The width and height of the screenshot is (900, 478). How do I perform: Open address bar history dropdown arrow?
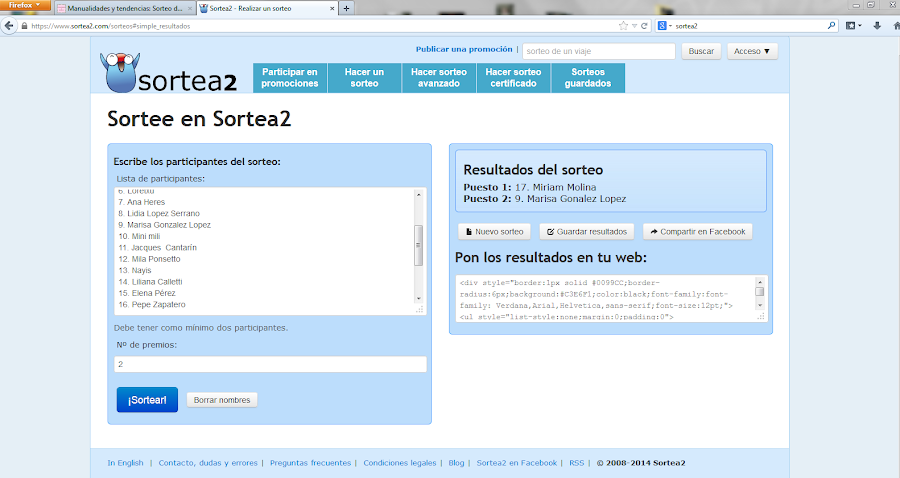tap(634, 26)
